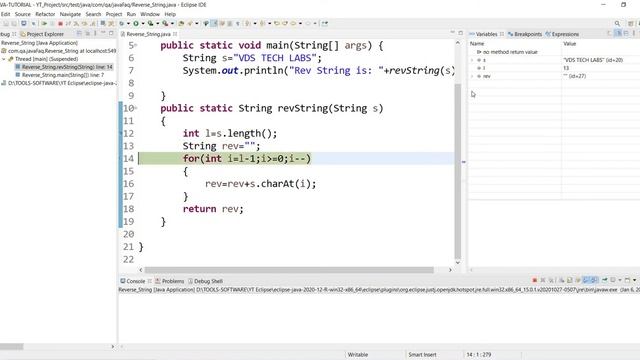
Task: Click line 16 'rev=rev+s.charAt(i);' in editor
Action: [x=260, y=184]
